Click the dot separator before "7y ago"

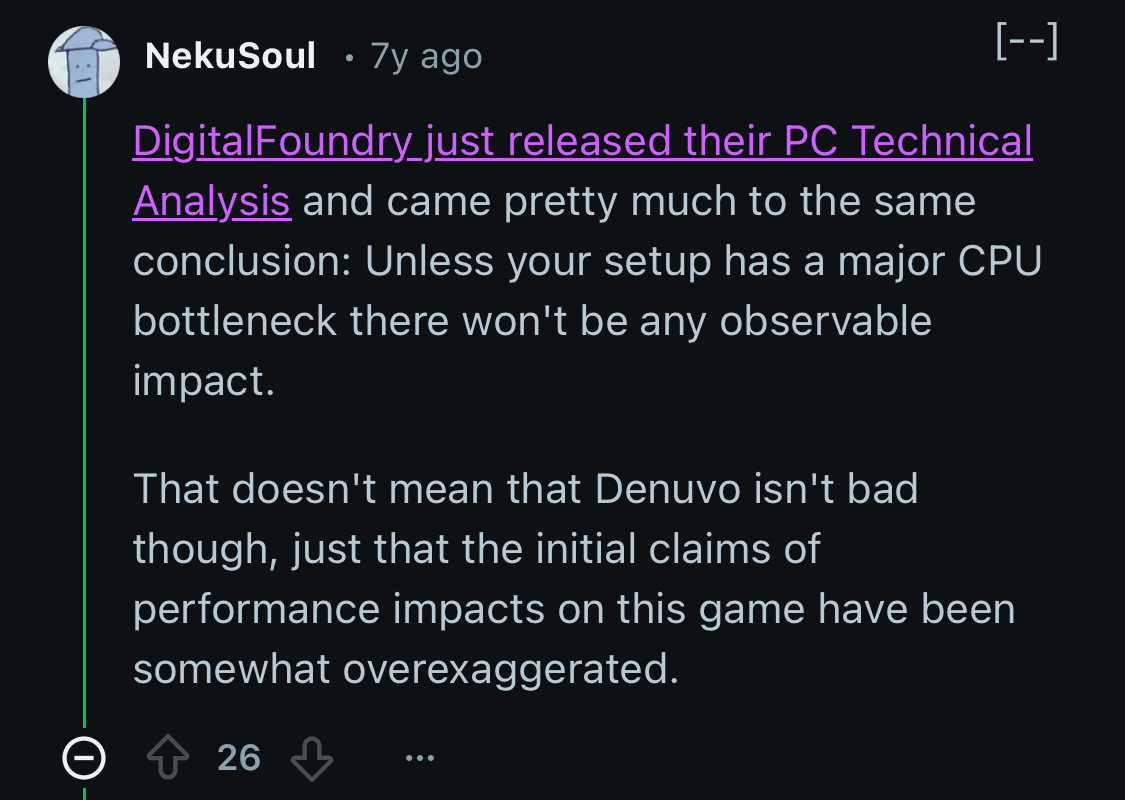click(x=348, y=58)
